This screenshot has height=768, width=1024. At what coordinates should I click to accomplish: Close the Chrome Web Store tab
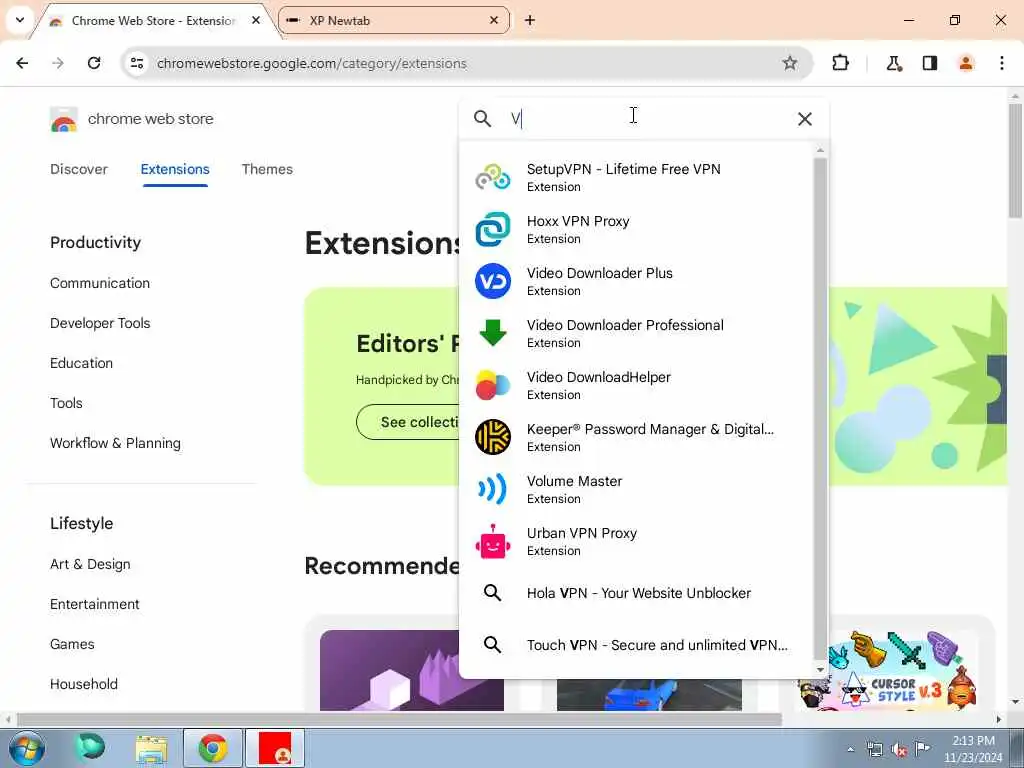(256, 20)
